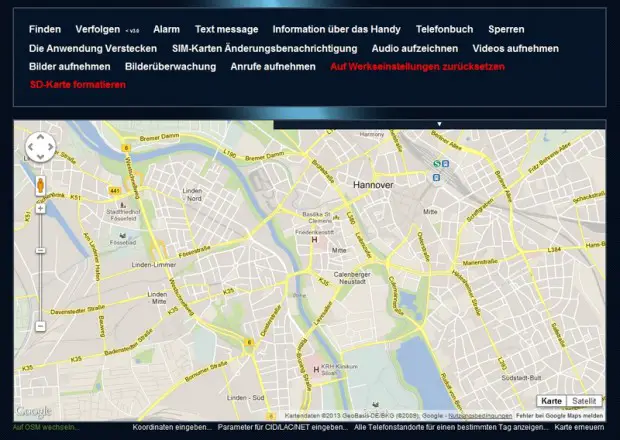Open Koordinaten eingeben

[x=172, y=427]
